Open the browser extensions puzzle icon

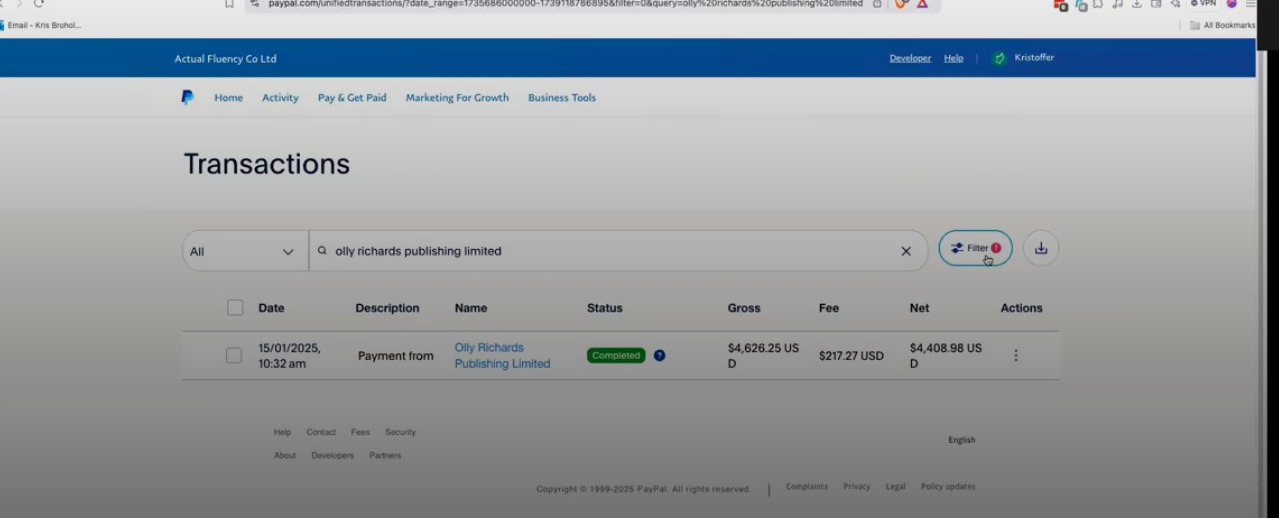[1098, 4]
